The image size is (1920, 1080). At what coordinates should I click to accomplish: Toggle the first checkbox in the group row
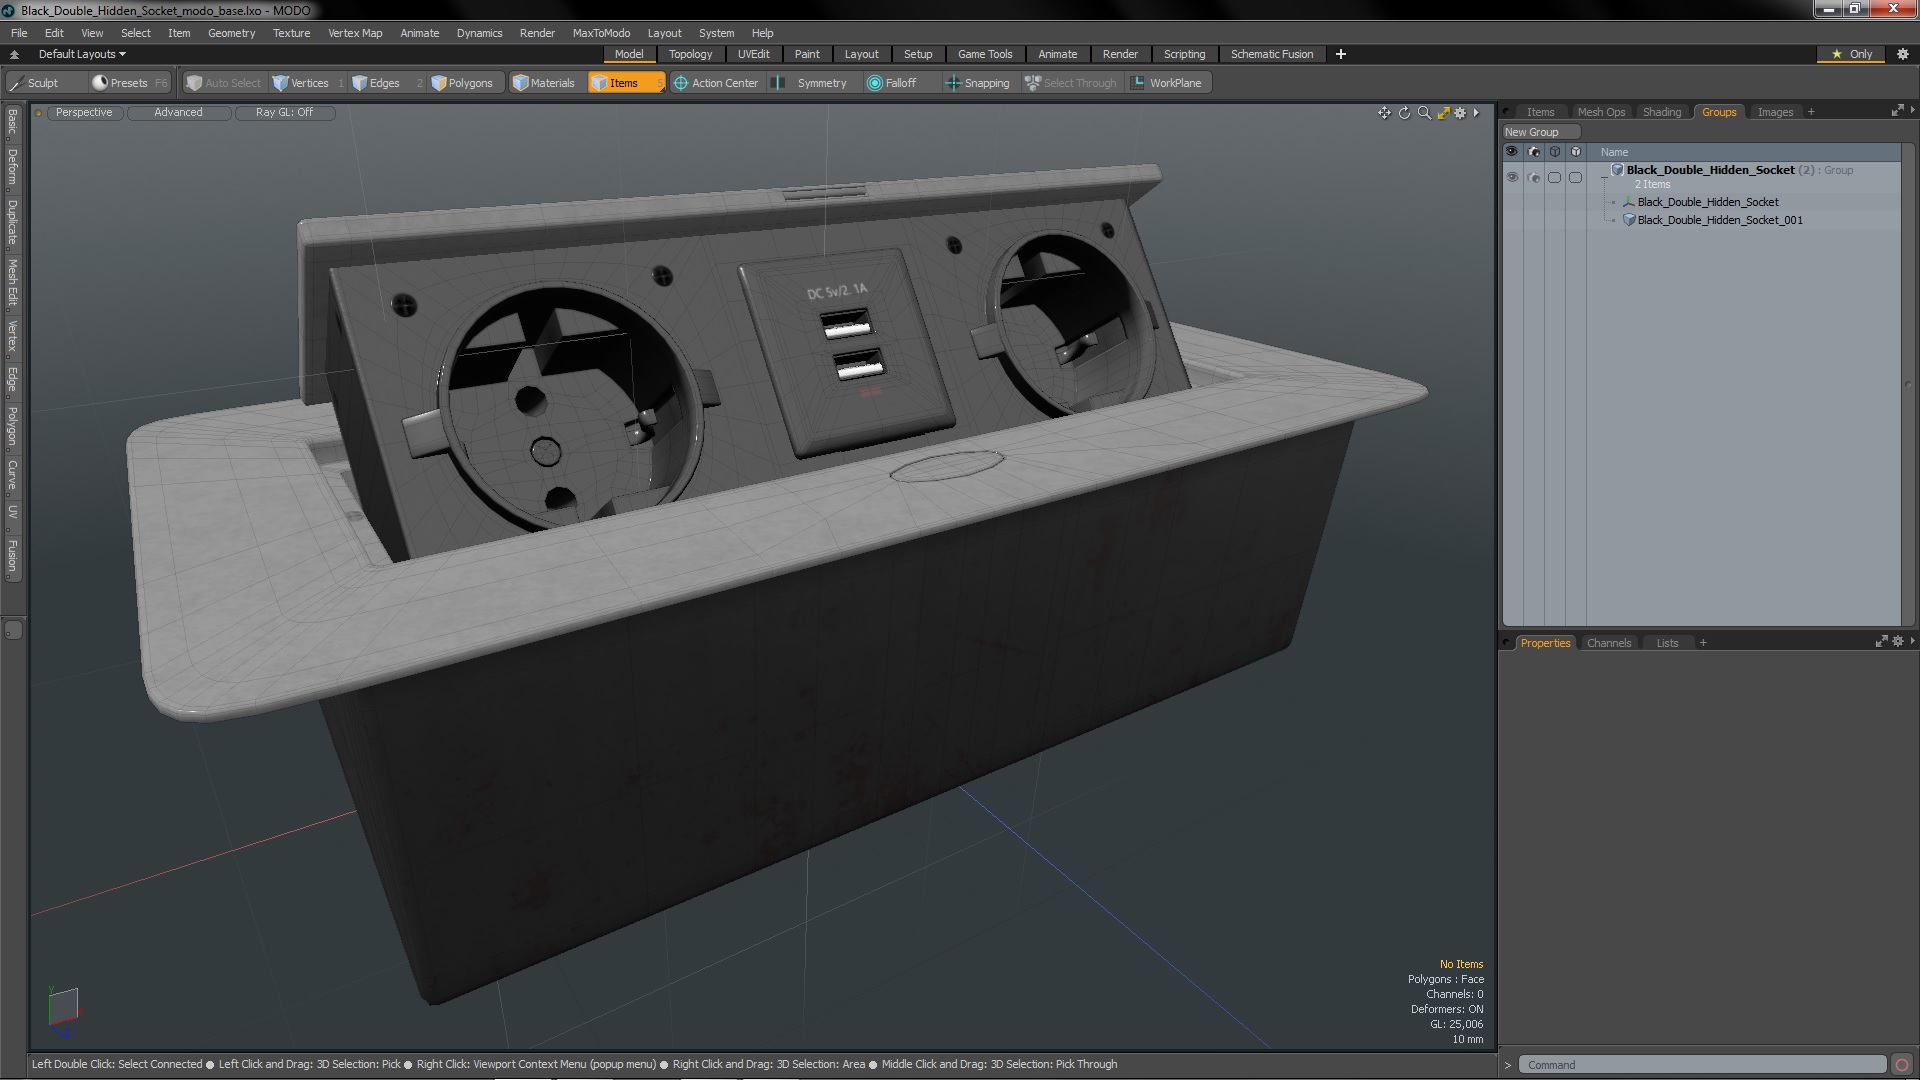click(x=1554, y=177)
